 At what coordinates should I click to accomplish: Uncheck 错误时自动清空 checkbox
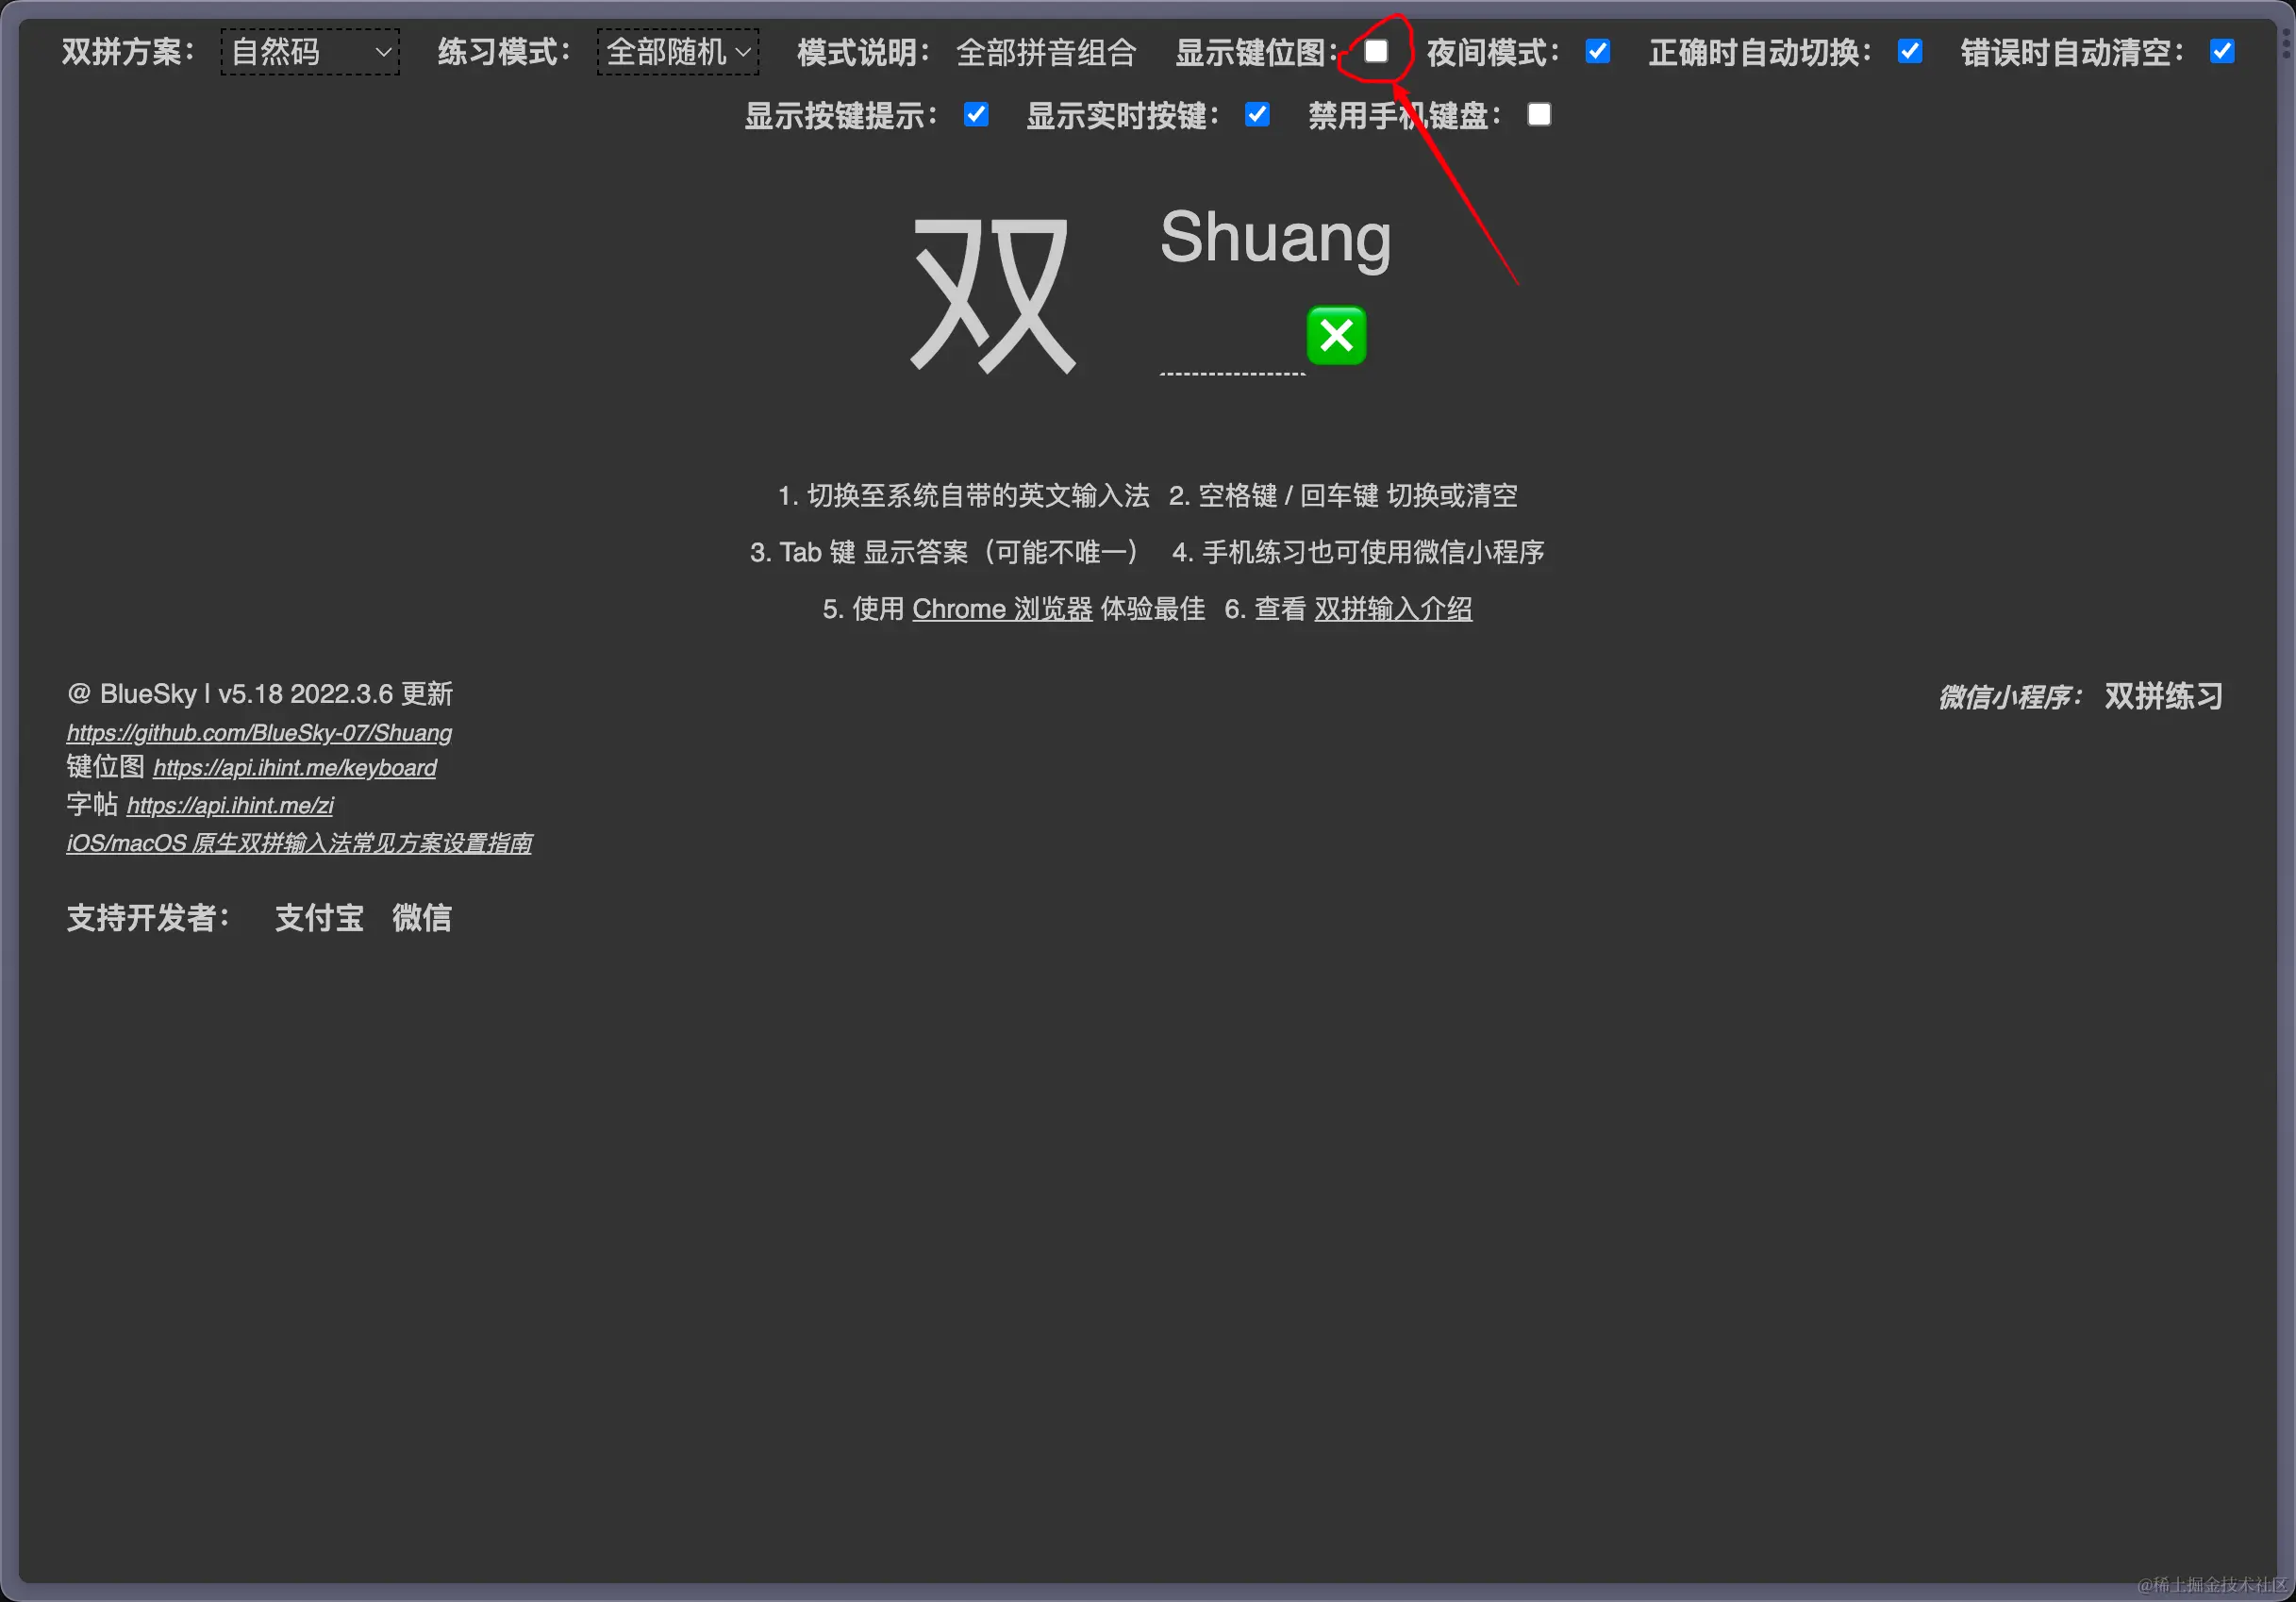(x=2222, y=51)
